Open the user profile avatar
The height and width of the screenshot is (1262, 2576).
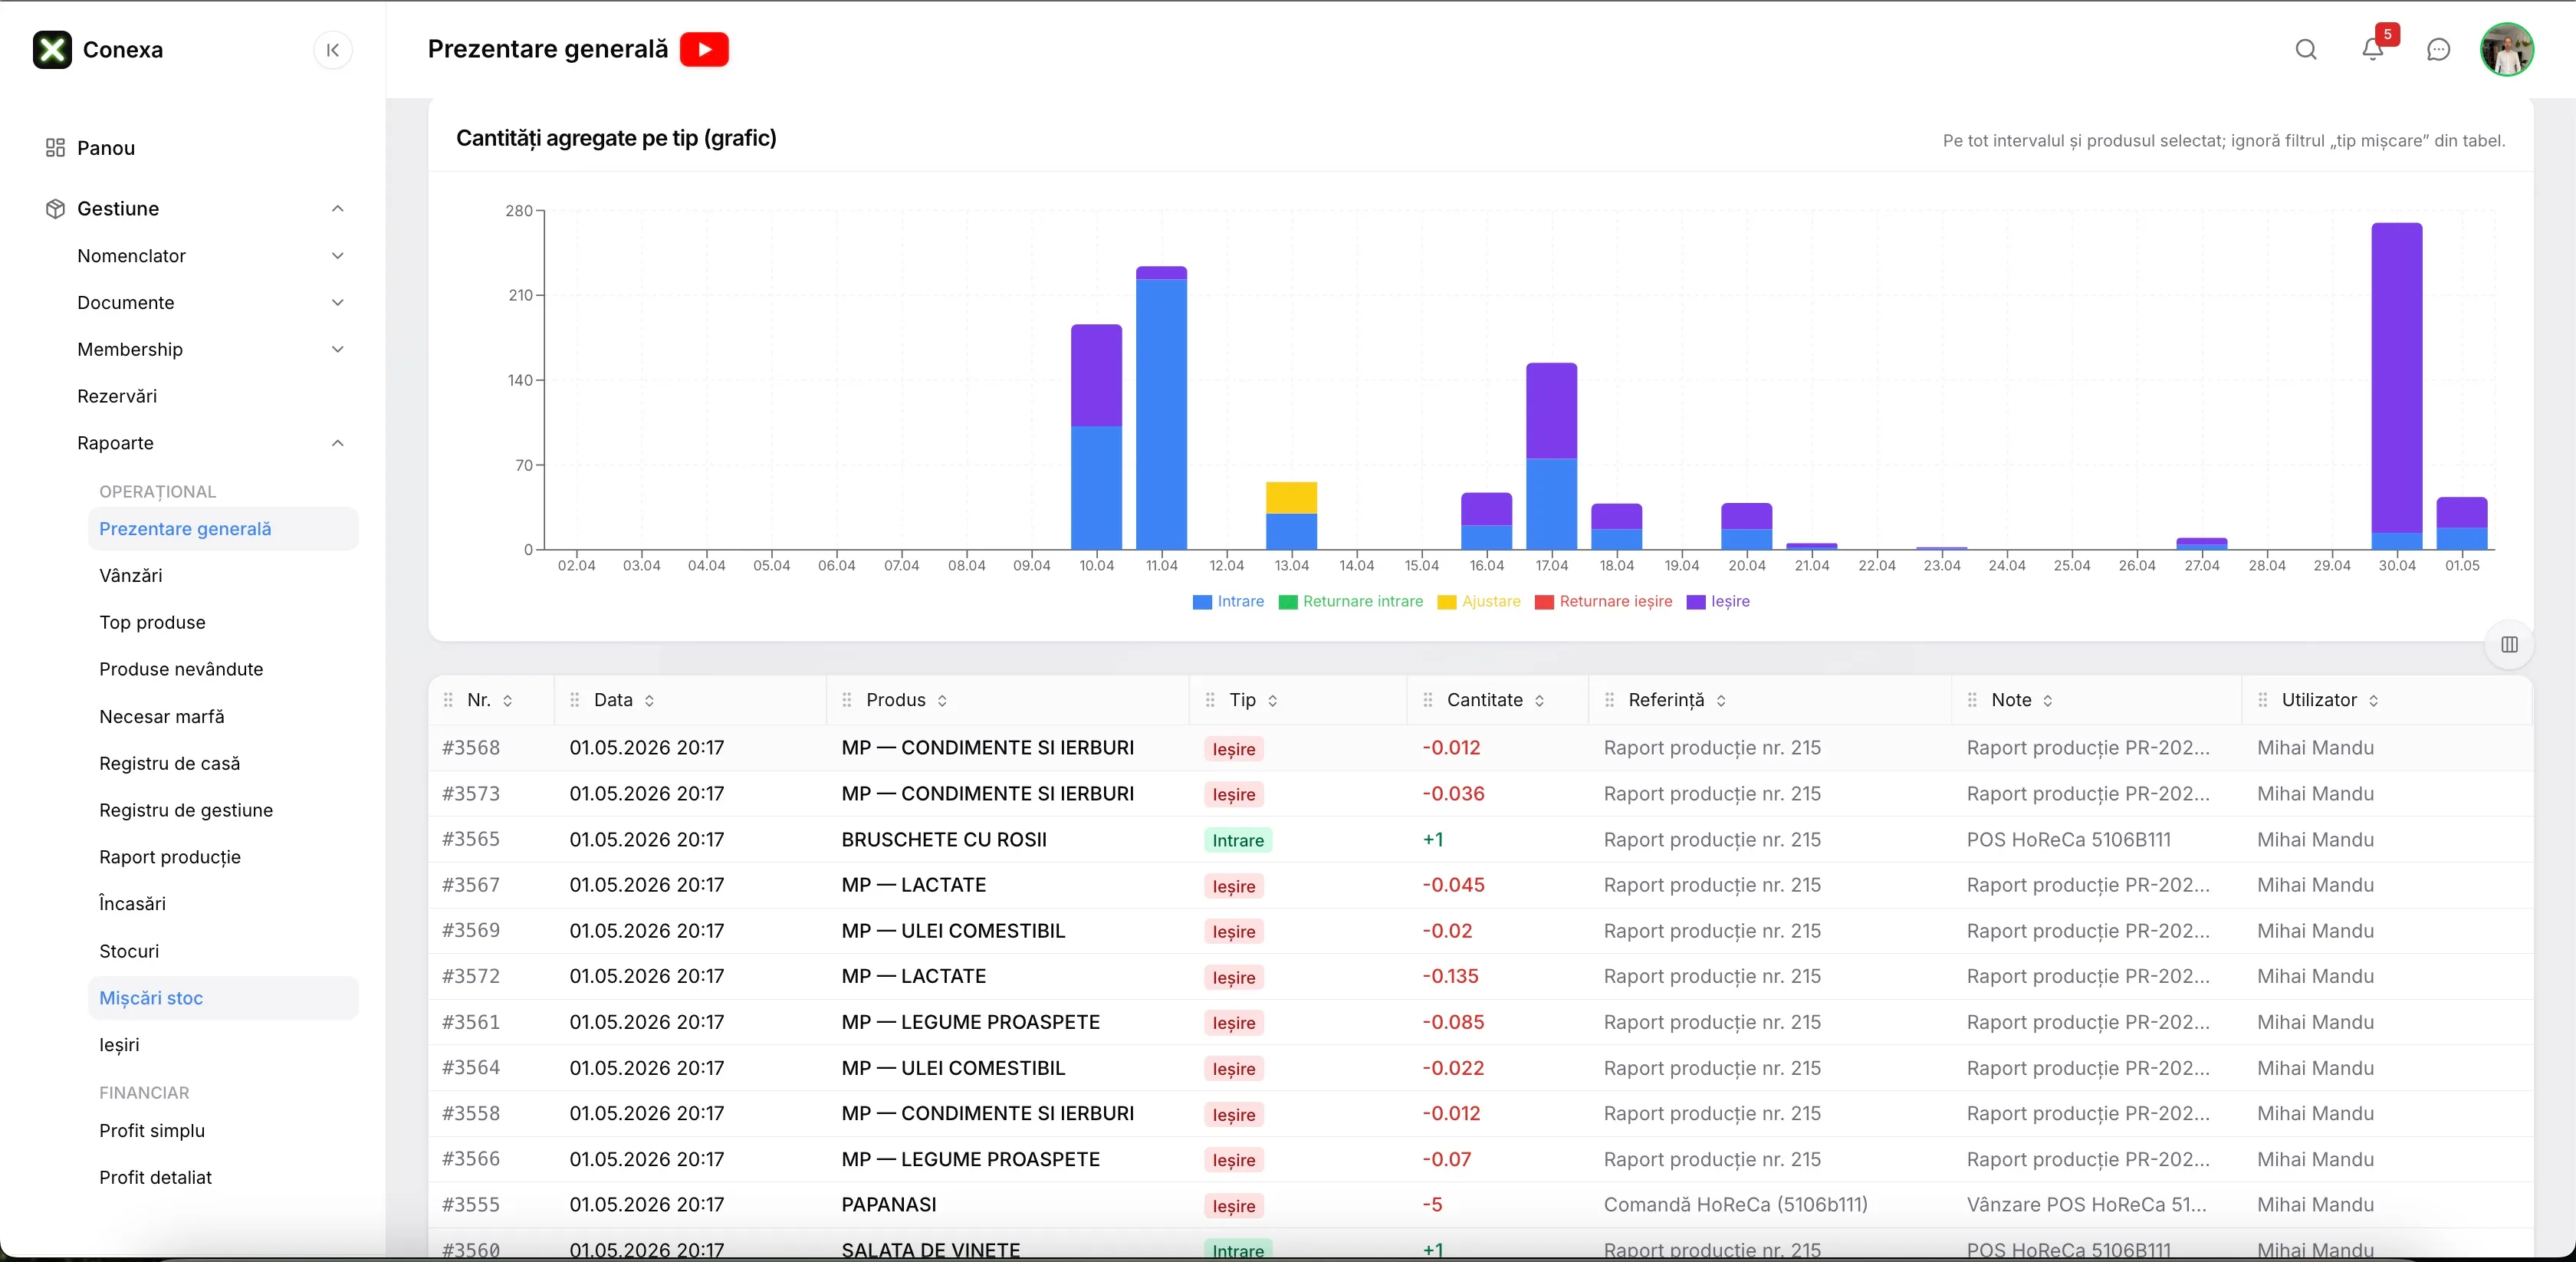tap(2507, 50)
